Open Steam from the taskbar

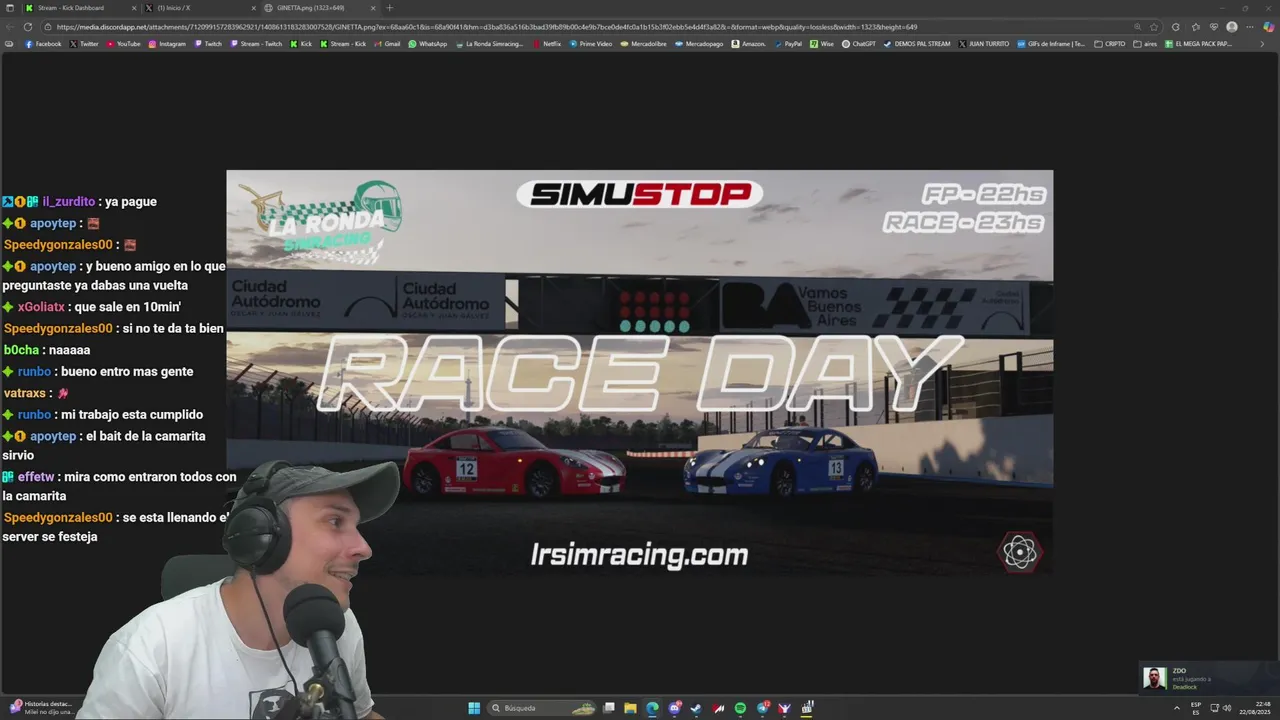click(x=696, y=708)
